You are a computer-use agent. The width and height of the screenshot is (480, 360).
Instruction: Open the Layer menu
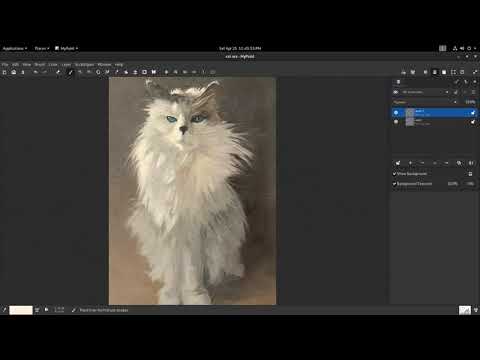[x=66, y=65]
